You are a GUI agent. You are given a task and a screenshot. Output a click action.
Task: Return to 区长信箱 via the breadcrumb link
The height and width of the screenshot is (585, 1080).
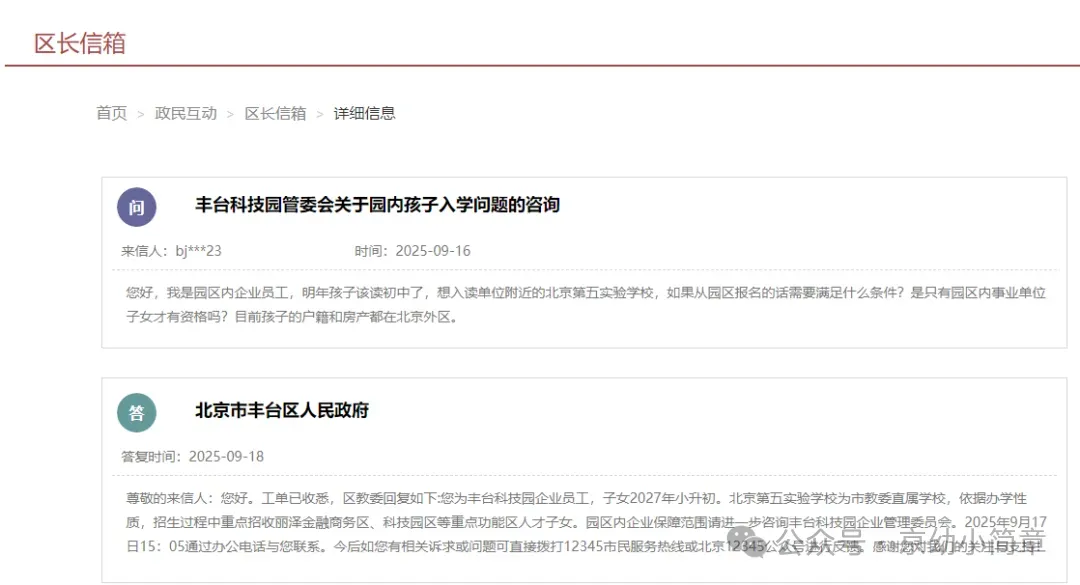(x=275, y=114)
